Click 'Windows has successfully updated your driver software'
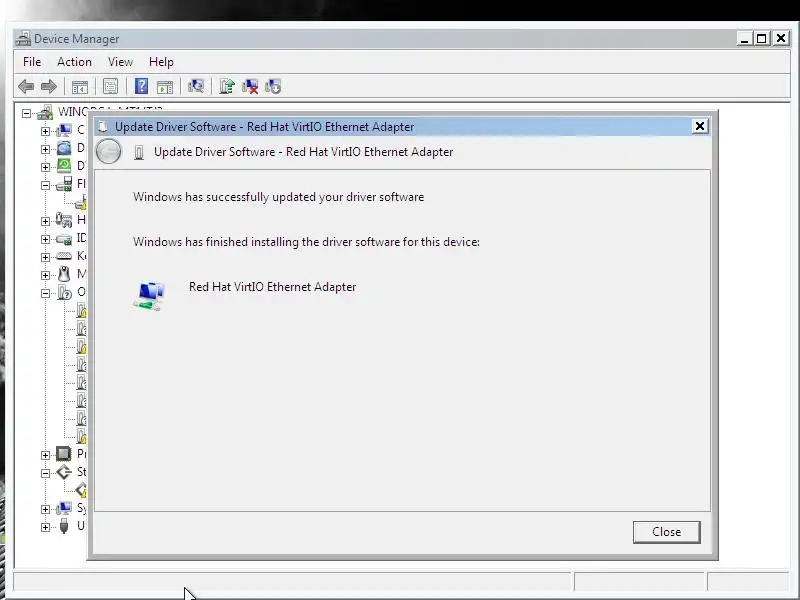This screenshot has width=800, height=600. [x=279, y=197]
